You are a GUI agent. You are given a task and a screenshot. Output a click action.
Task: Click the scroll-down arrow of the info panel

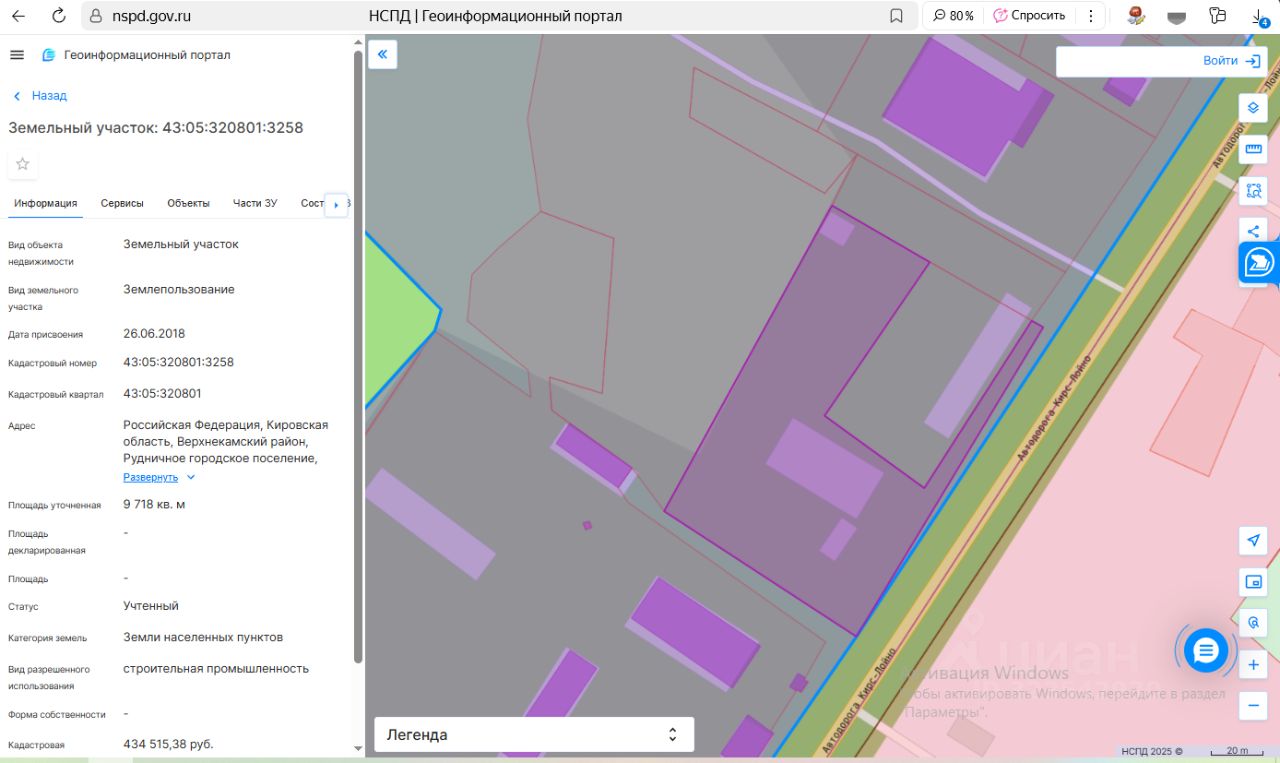click(358, 748)
